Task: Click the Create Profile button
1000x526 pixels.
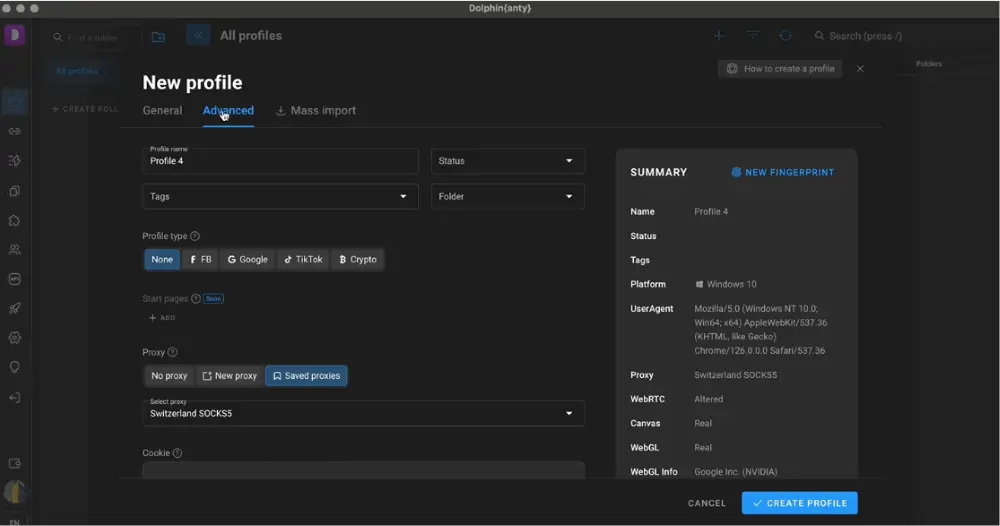Action: pos(799,503)
